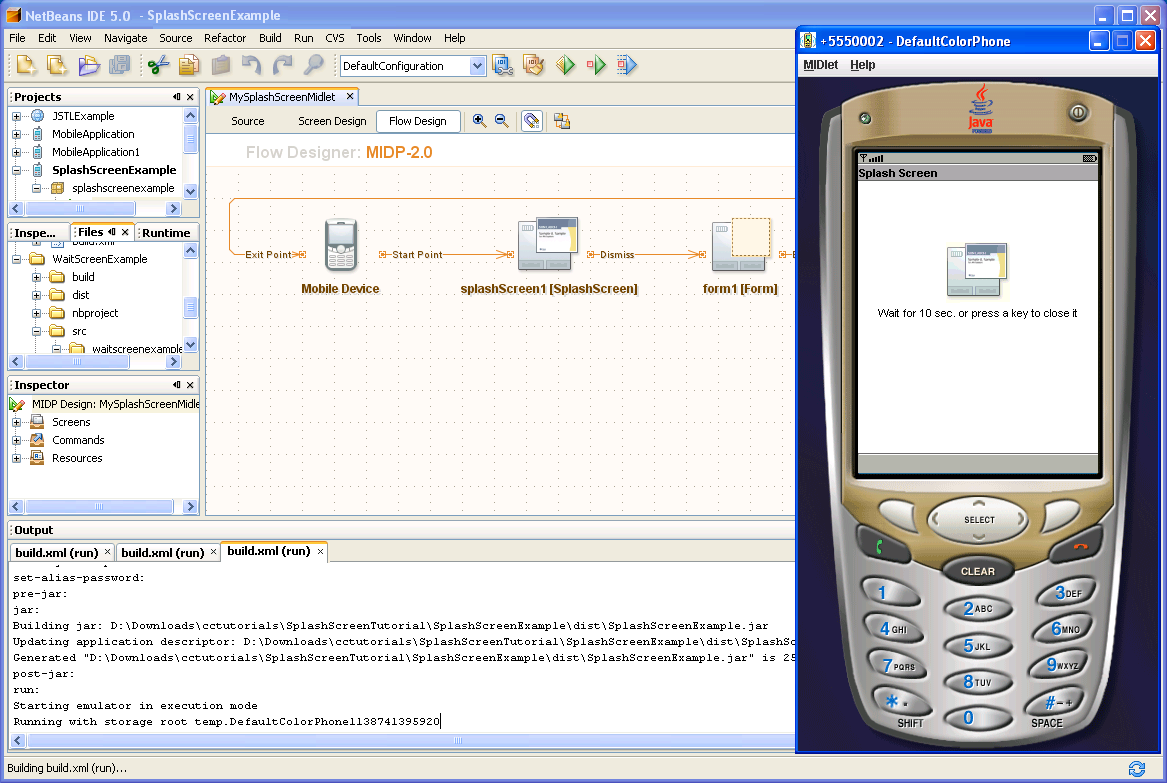Switch to Screen Design view
The width and height of the screenshot is (1167, 783).
click(x=333, y=121)
